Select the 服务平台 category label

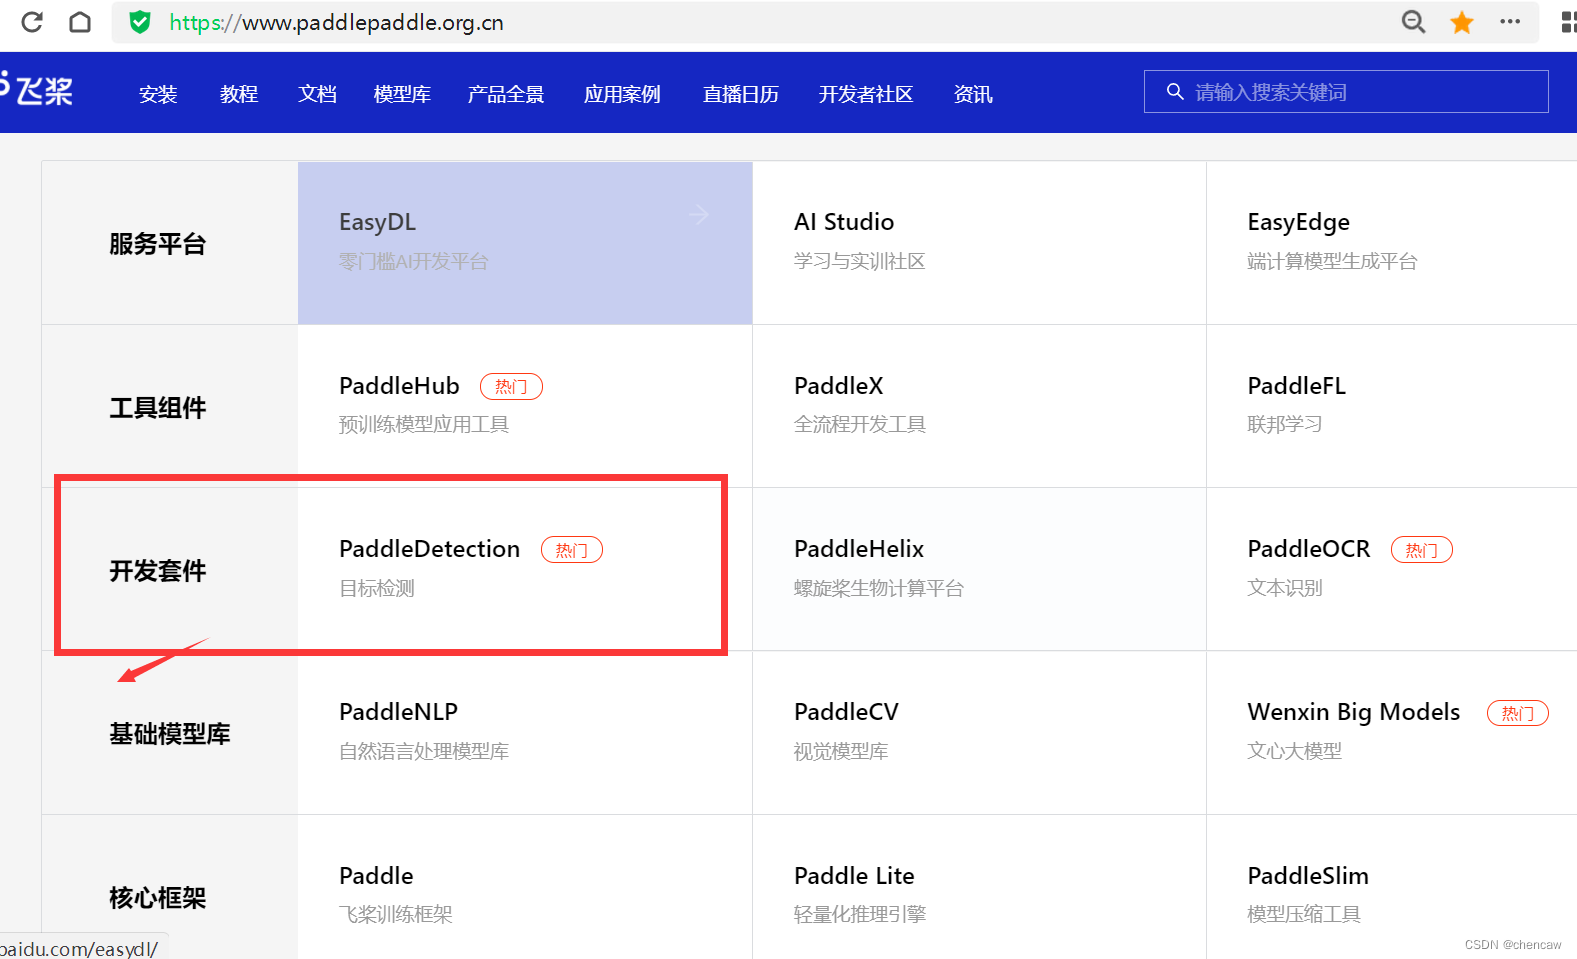158,244
